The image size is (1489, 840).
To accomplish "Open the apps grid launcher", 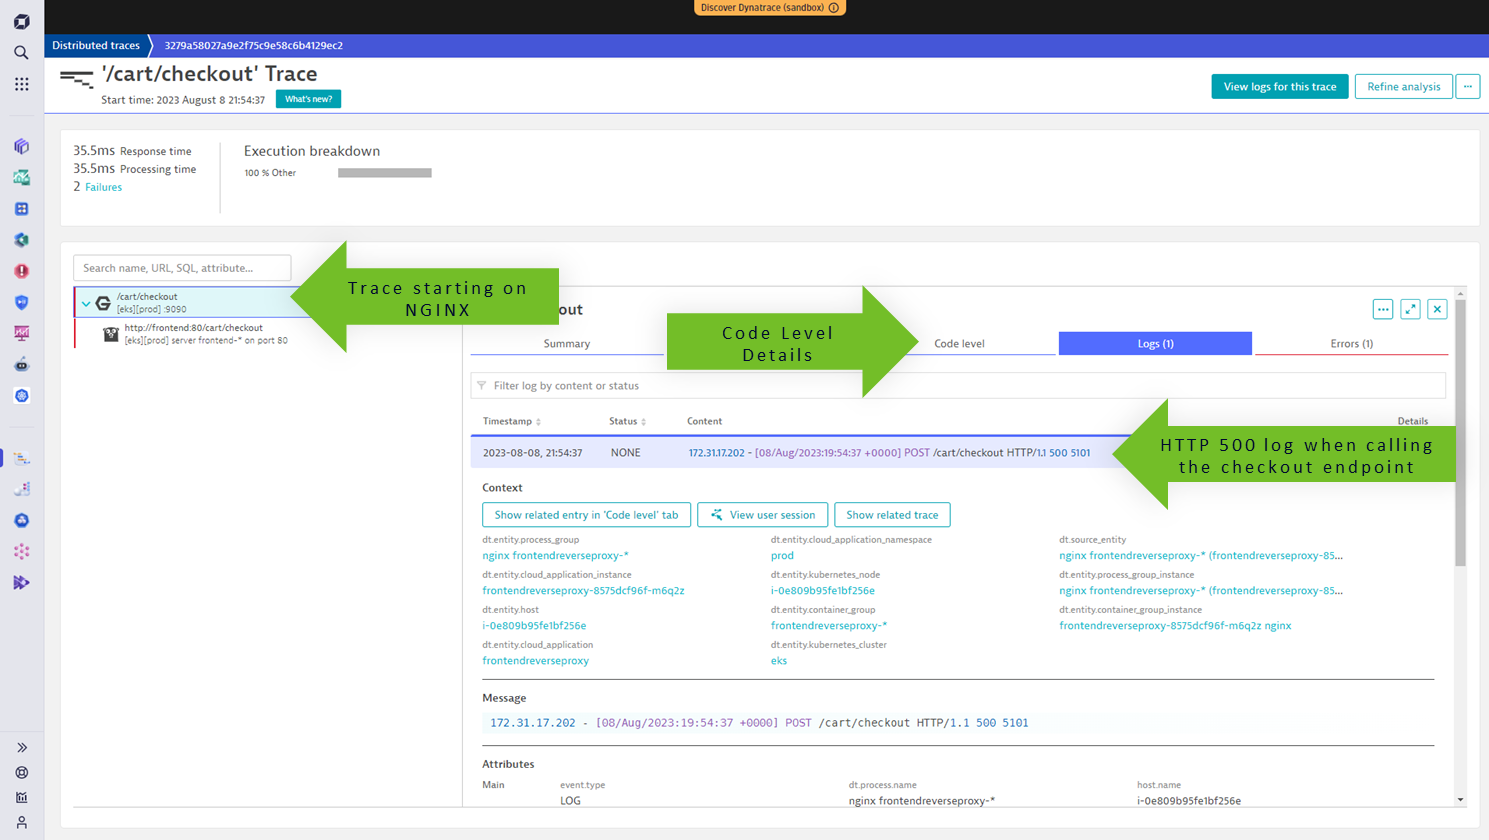I will point(21,84).
